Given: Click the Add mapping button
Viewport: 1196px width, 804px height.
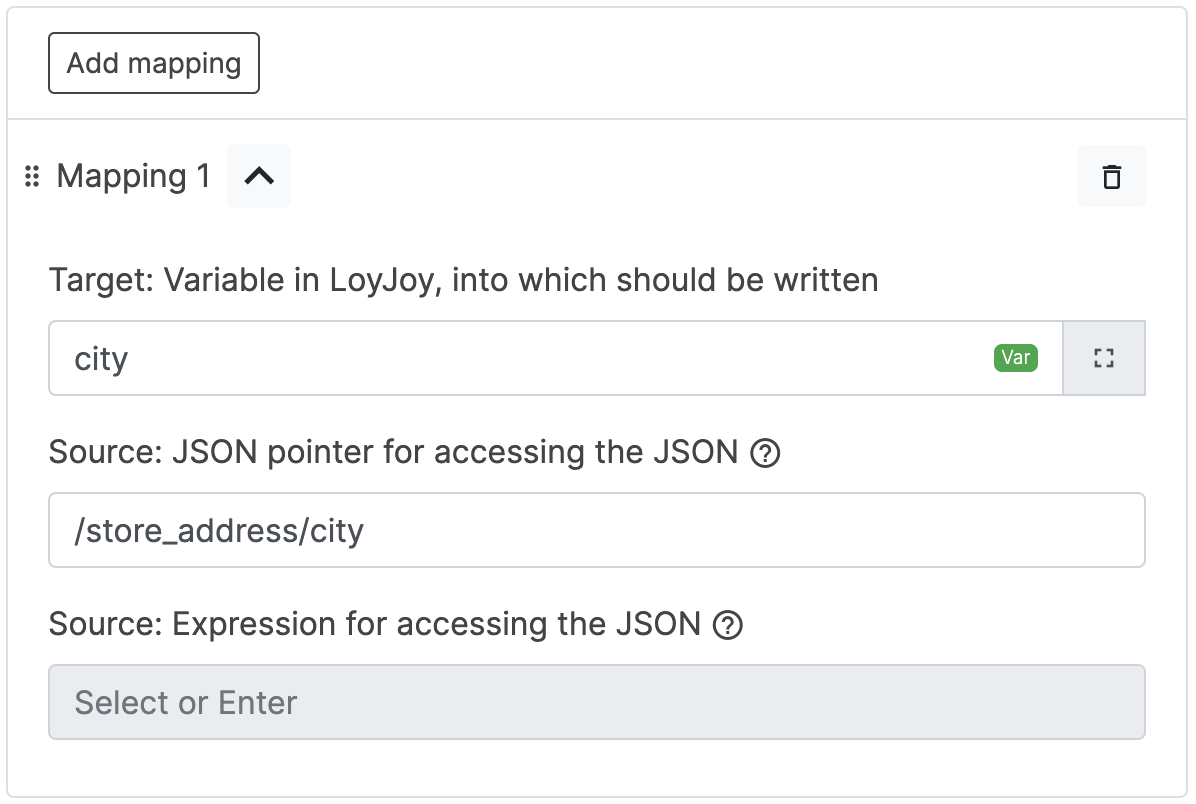Looking at the screenshot, I should [154, 63].
